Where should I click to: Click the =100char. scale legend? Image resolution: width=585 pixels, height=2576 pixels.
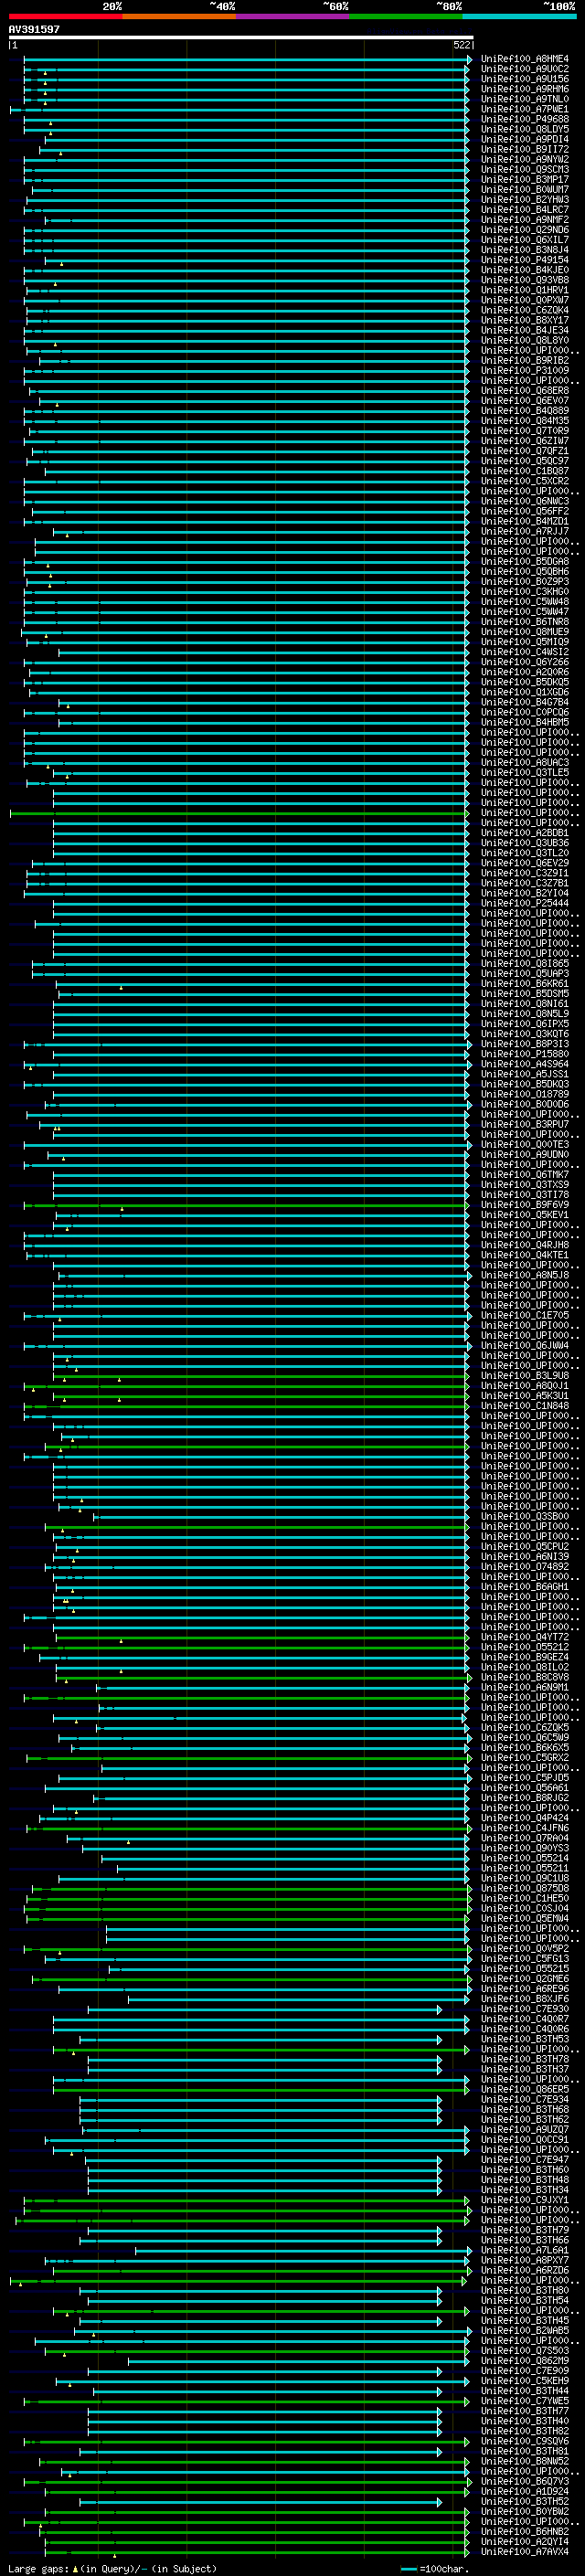[x=433, y=2568]
